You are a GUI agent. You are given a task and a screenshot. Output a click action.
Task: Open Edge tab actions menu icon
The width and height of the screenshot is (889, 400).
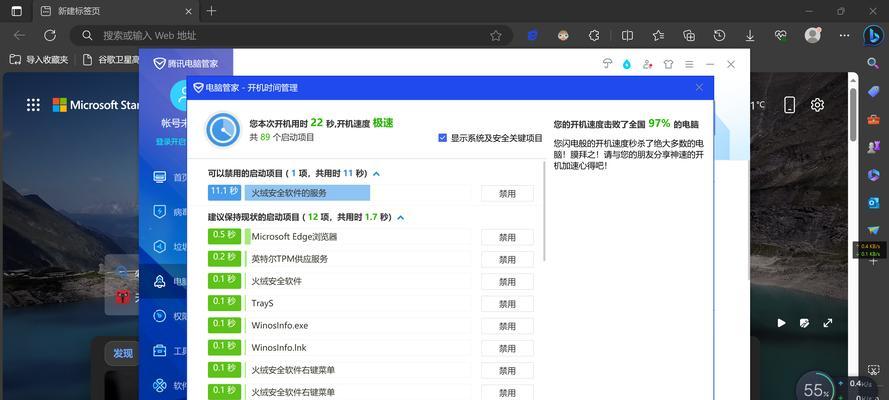pyautogui.click(x=16, y=11)
